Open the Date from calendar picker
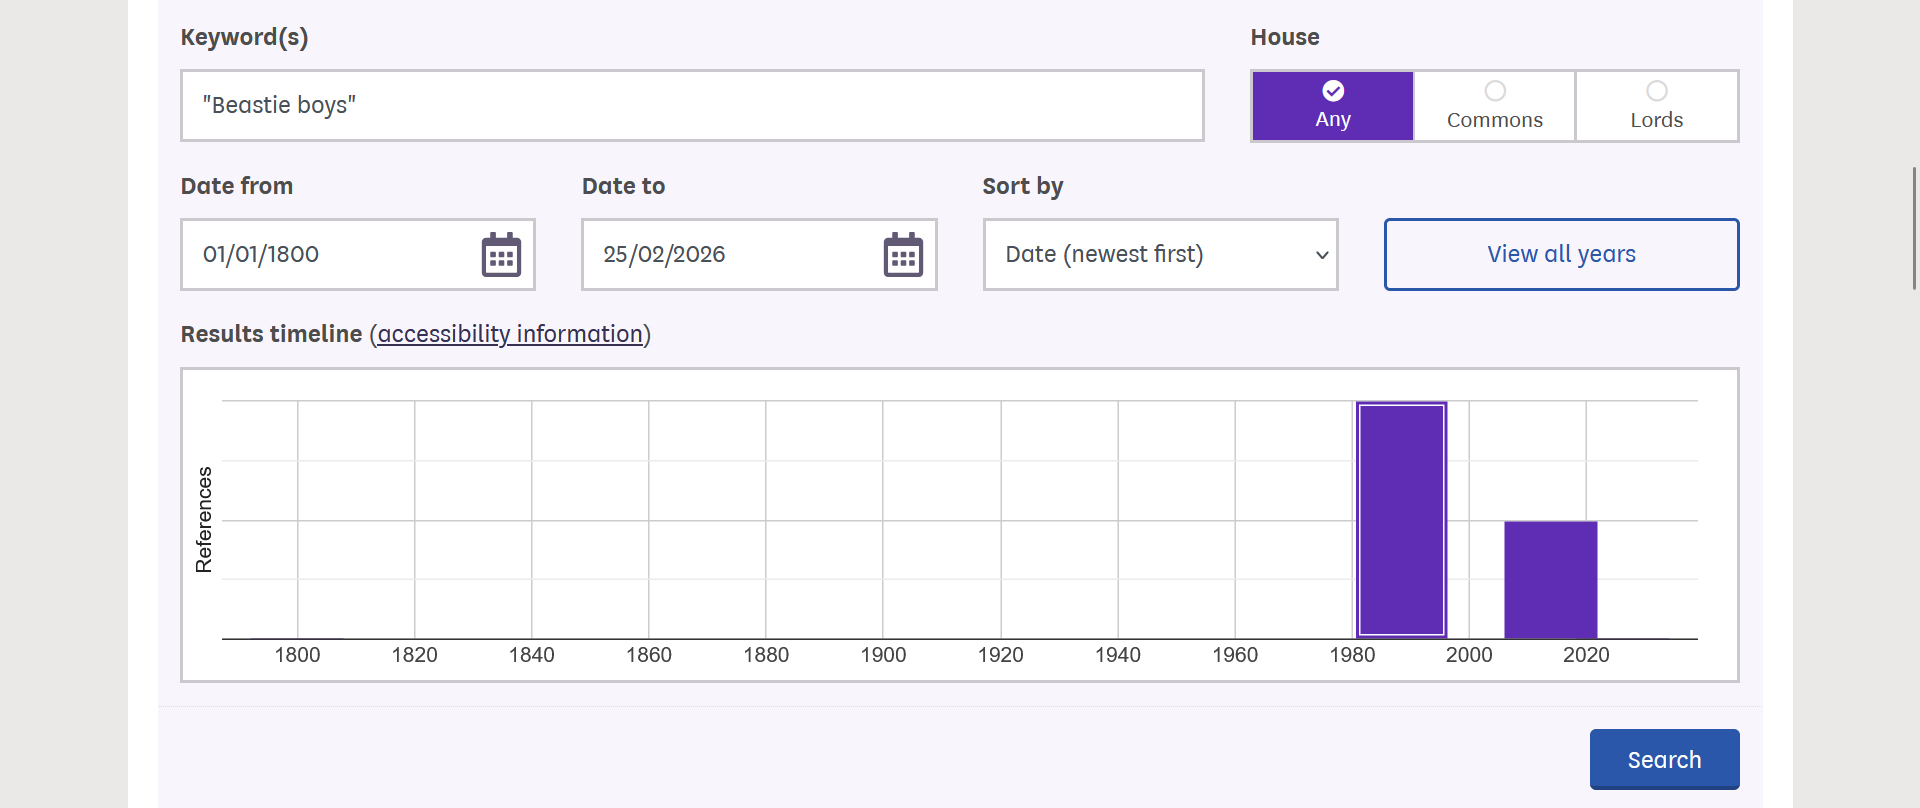This screenshot has width=1920, height=808. [501, 255]
